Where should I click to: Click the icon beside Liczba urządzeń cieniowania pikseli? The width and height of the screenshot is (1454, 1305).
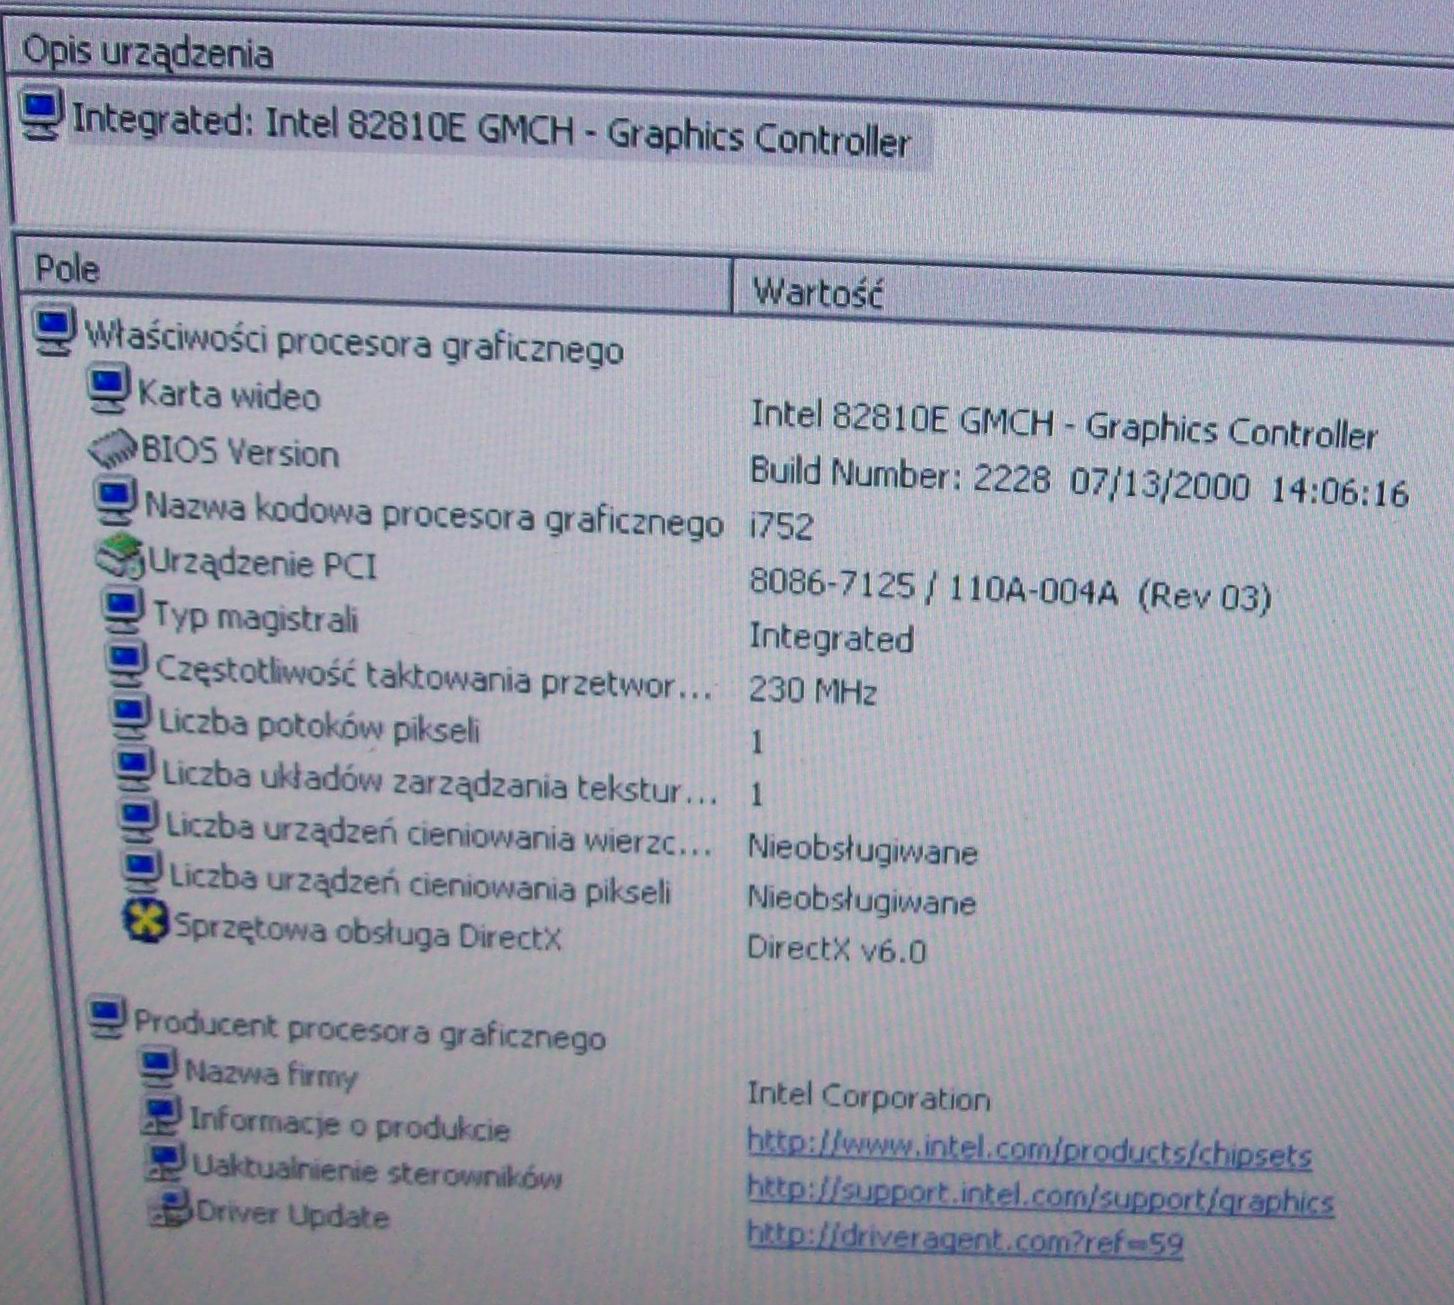click(x=142, y=869)
